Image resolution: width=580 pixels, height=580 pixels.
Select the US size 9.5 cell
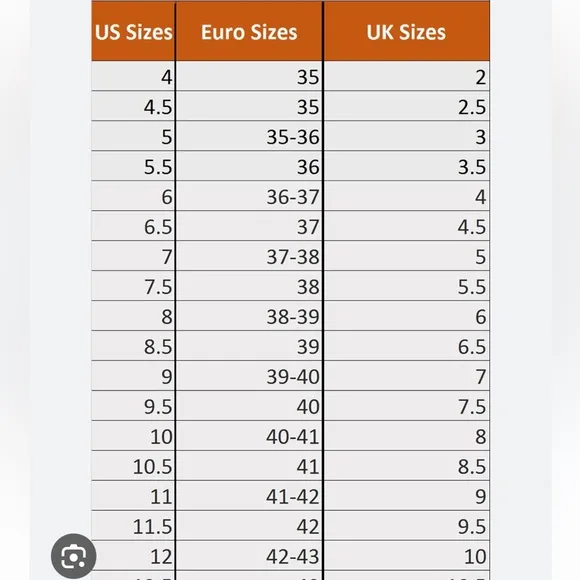click(x=133, y=406)
